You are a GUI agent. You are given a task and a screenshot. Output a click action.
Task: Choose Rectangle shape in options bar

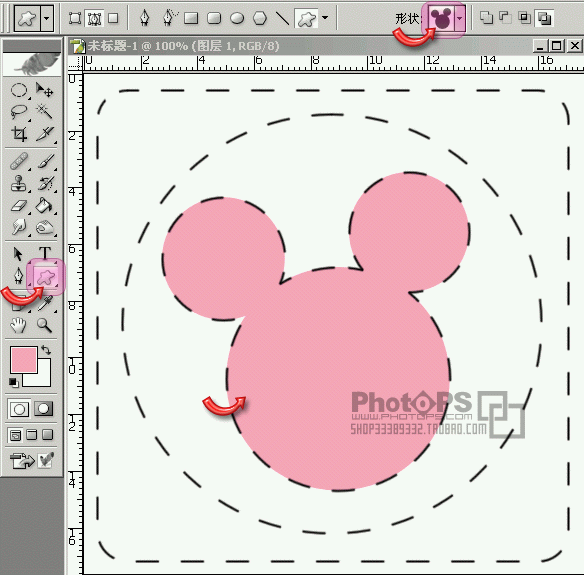click(x=191, y=18)
